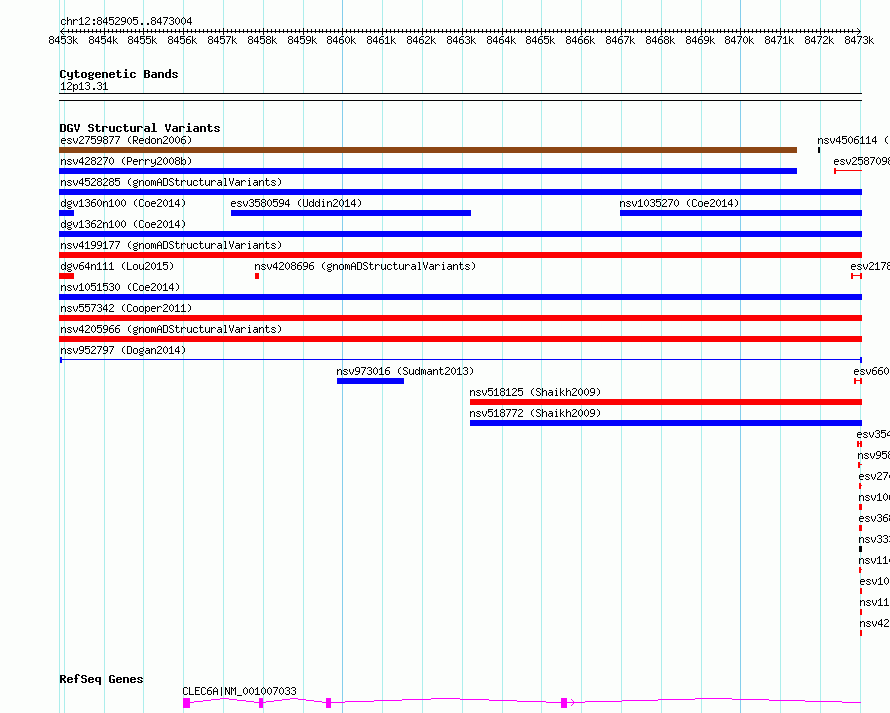Viewport: 890px width, 713px height.
Task: Select the esv3580594 (Uddin2014) variant bar
Action: [x=350, y=213]
